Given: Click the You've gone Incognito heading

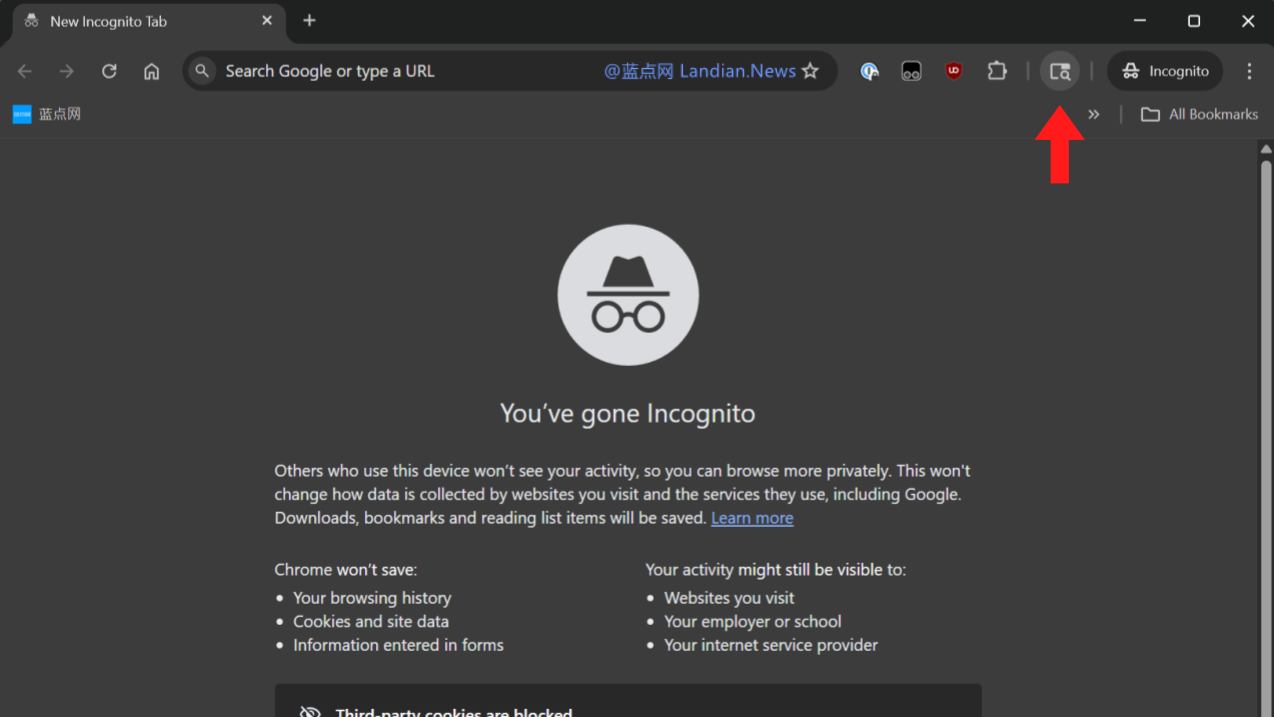Looking at the screenshot, I should pyautogui.click(x=628, y=413).
